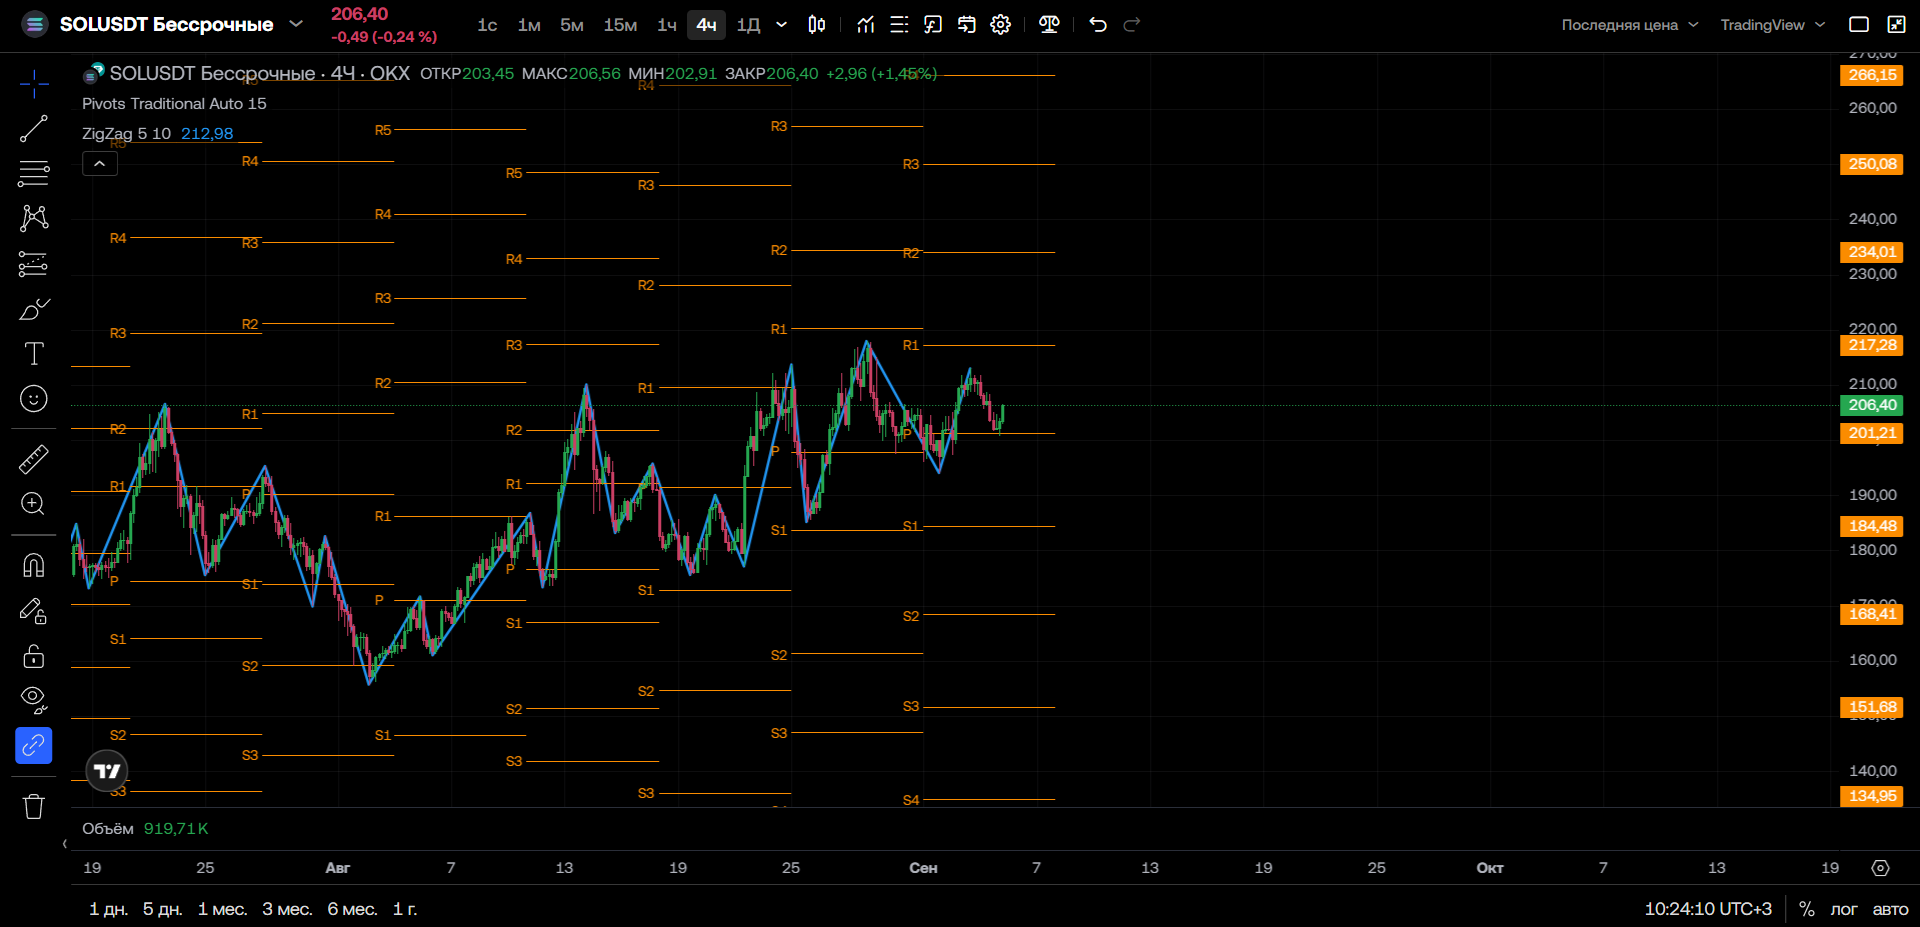The height and width of the screenshot is (927, 1920).
Task: Open the timezone menu at 10:24:10 UTC+3
Action: (x=1708, y=910)
